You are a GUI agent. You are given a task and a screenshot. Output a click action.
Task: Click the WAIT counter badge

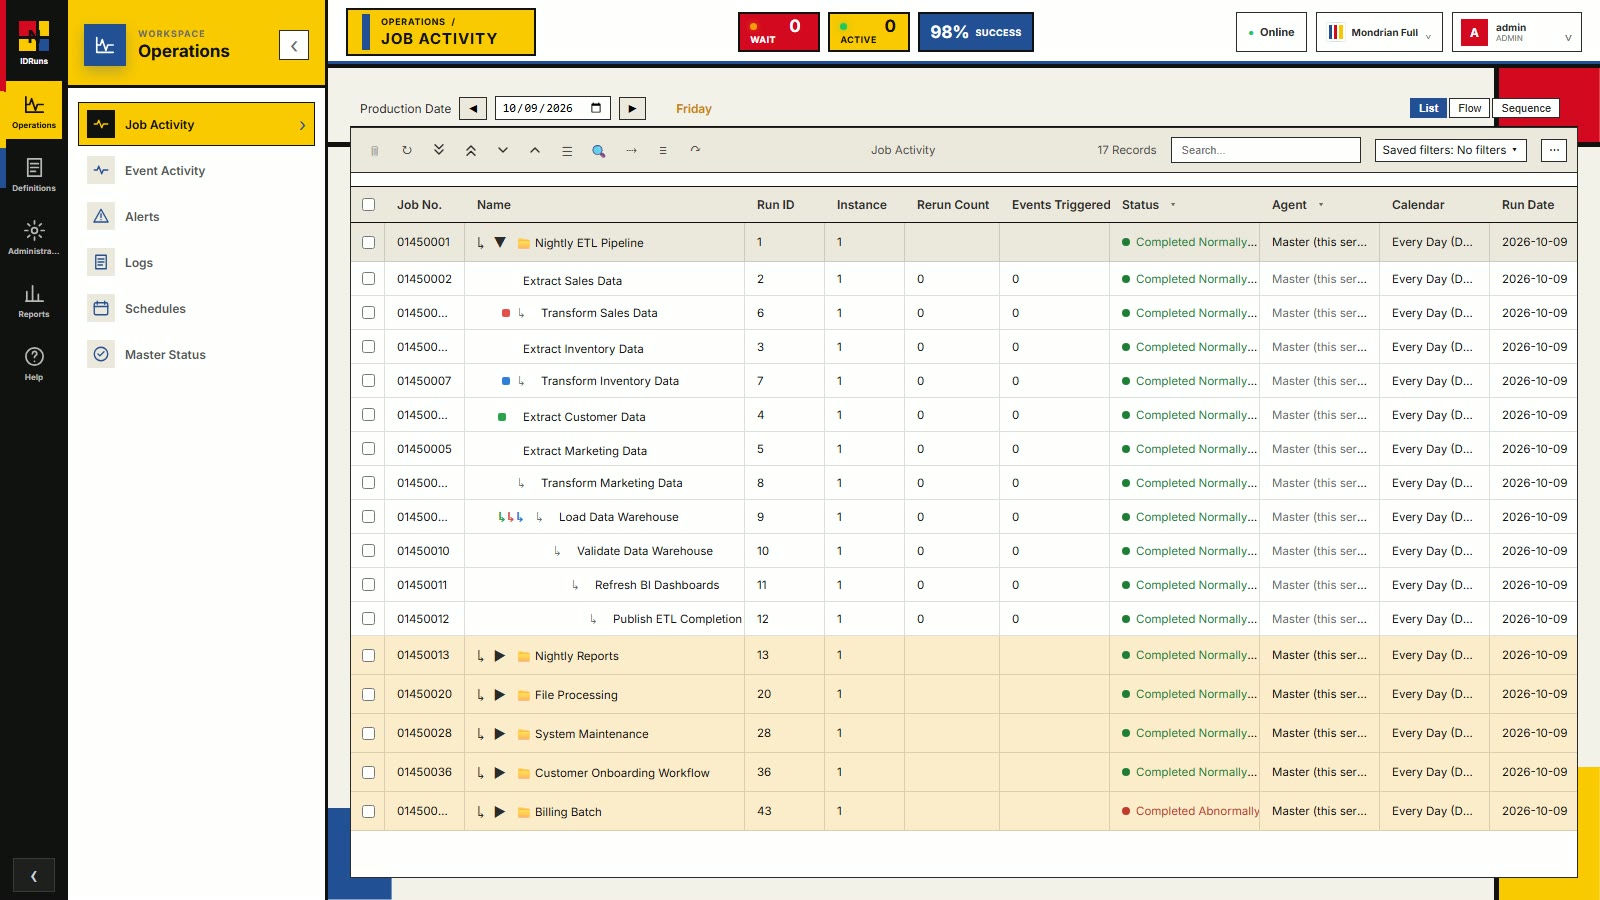pyautogui.click(x=779, y=32)
